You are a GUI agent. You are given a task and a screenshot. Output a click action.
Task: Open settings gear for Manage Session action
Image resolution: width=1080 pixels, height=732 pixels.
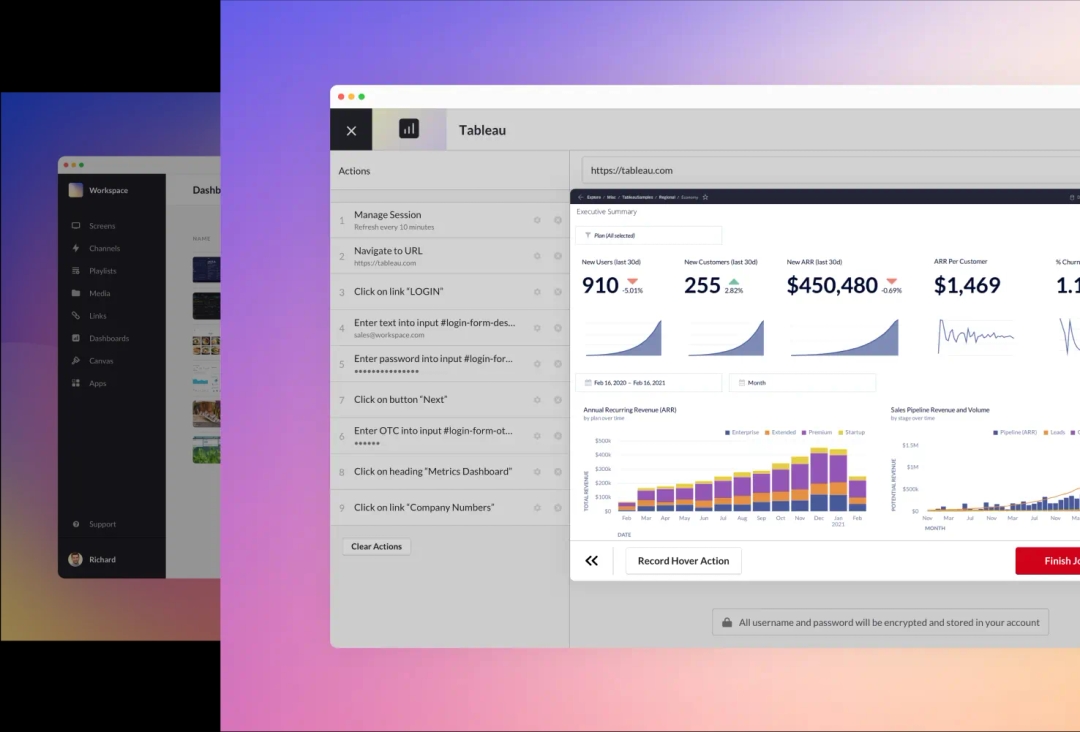[x=537, y=220]
